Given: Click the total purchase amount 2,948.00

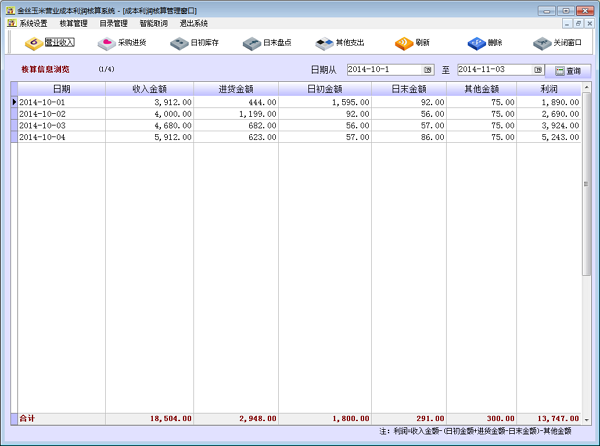Looking at the screenshot, I should pos(236,418).
